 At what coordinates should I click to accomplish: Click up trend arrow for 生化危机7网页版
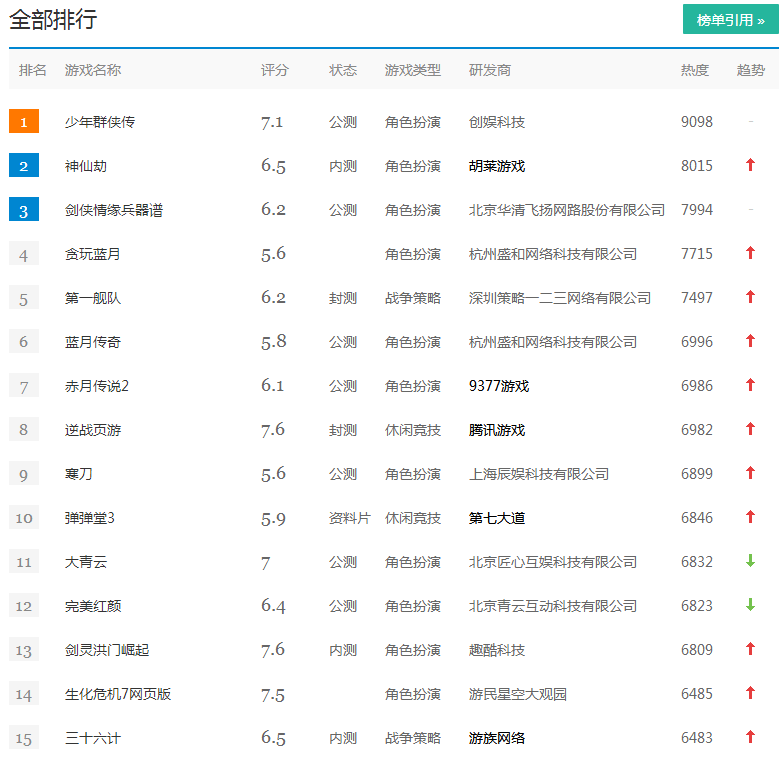tap(750, 692)
